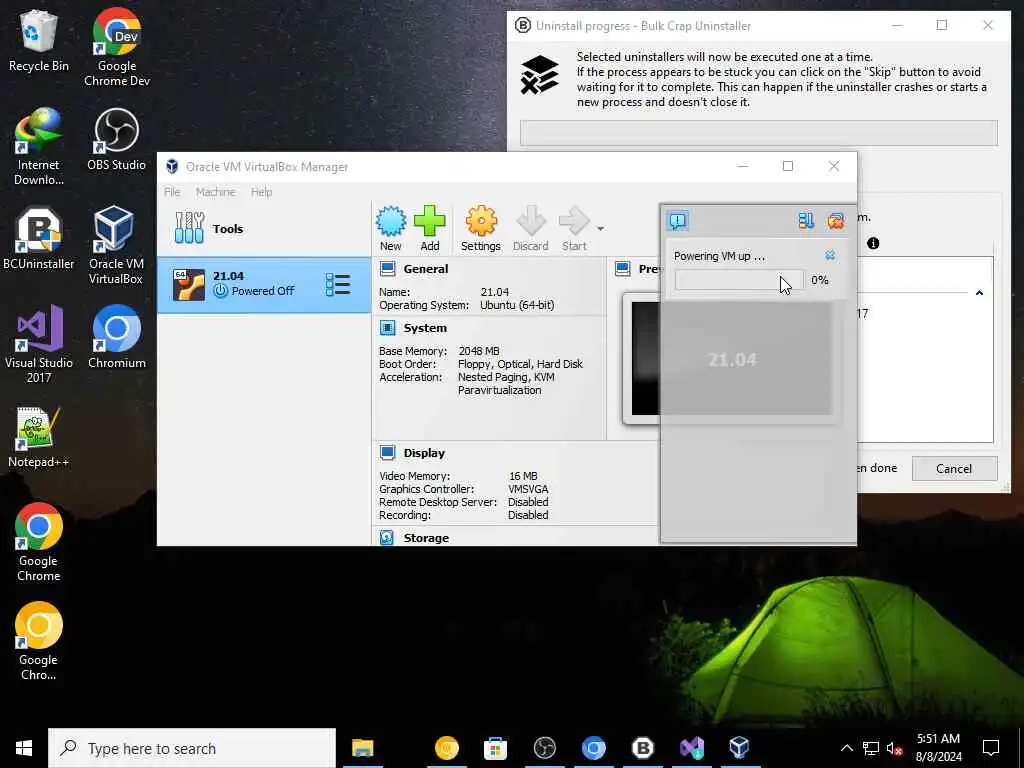Open Oracle VM VirtualBox desktop shortcut
Viewport: 1024px width, 768px height.
point(116,246)
